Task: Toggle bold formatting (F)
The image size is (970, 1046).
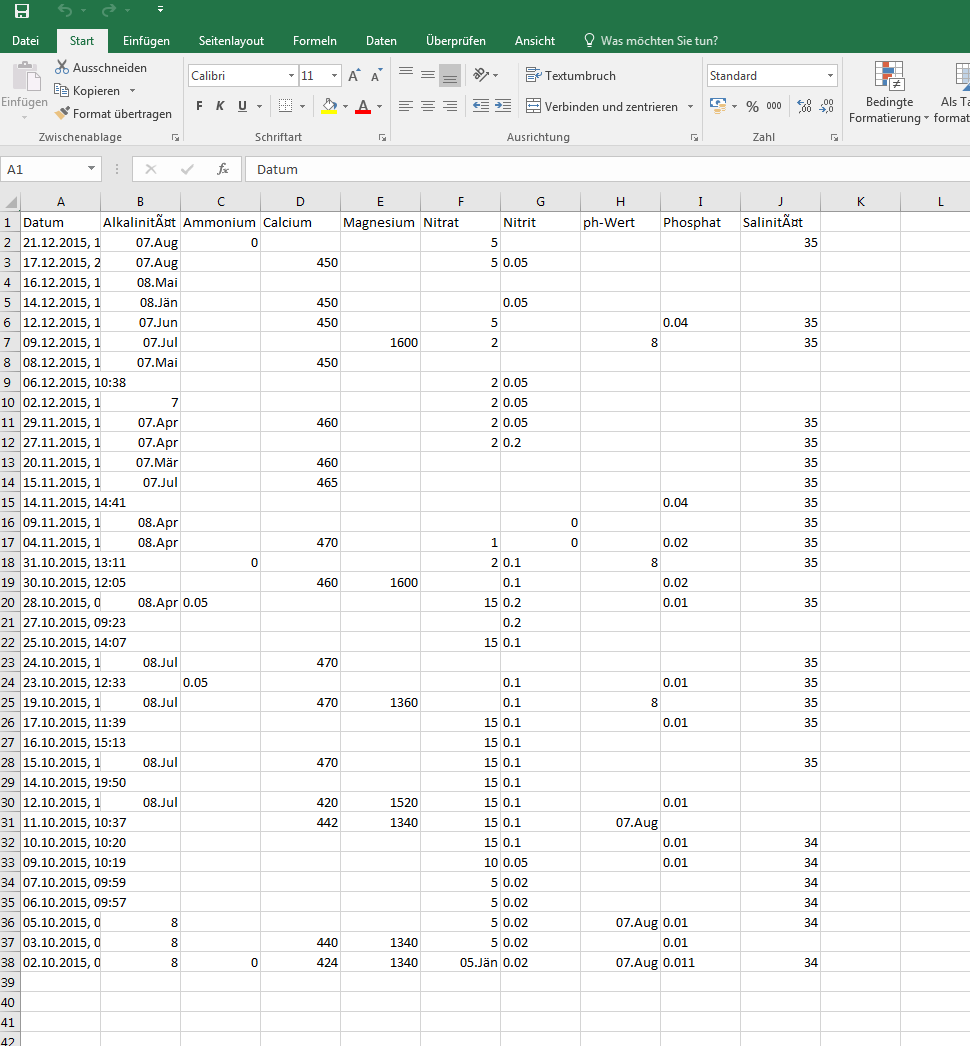Action: pyautogui.click(x=199, y=106)
